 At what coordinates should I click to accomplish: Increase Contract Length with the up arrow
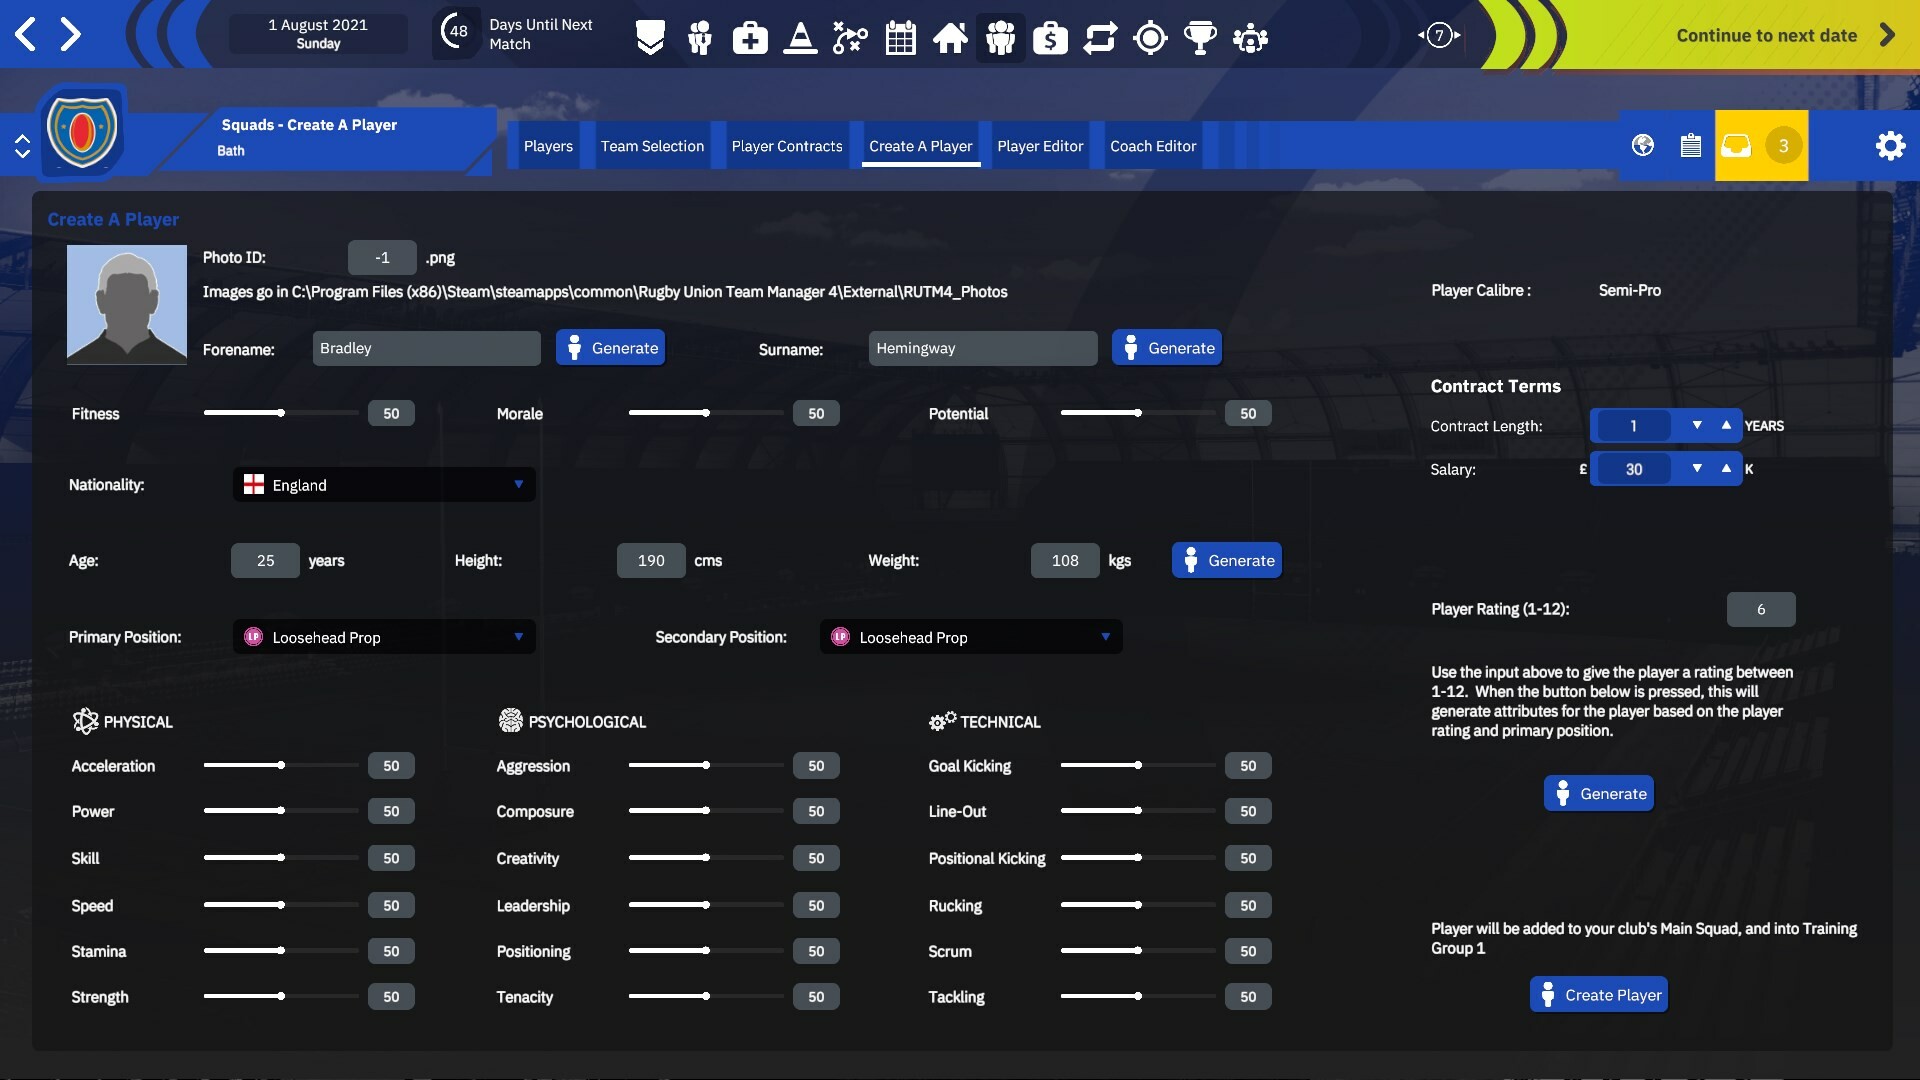click(1725, 425)
